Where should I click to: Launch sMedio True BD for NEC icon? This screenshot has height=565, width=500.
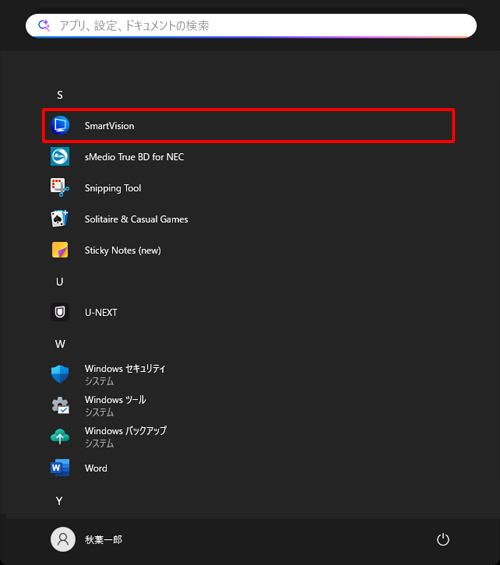(60, 157)
